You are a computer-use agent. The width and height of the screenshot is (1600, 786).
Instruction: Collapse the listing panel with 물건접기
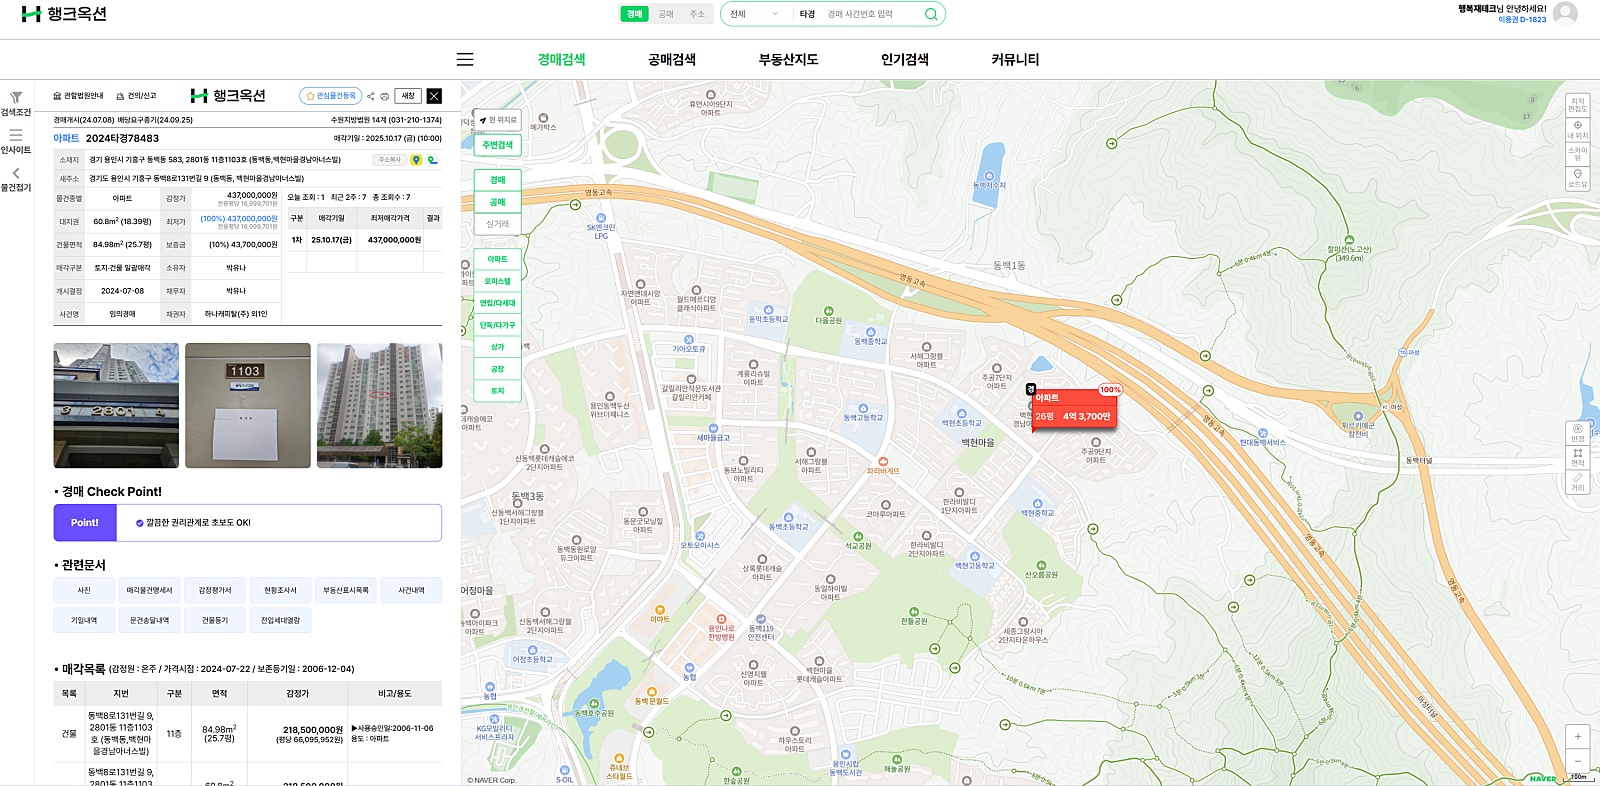click(x=16, y=173)
